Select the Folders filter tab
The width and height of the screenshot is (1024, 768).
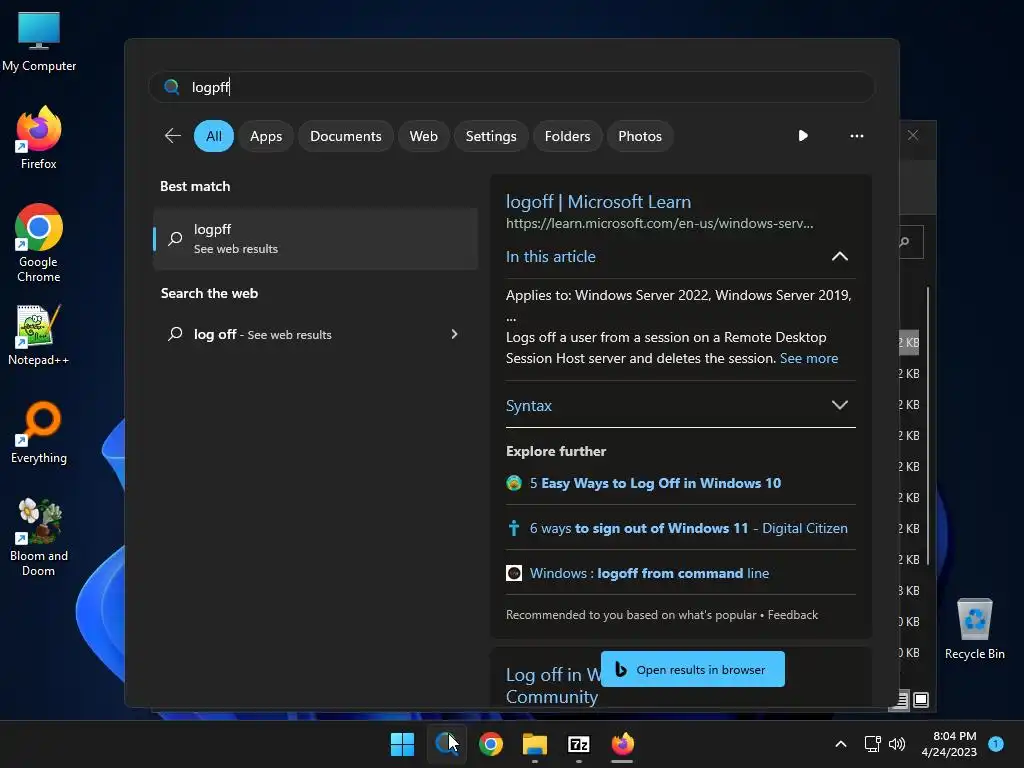[x=567, y=136]
